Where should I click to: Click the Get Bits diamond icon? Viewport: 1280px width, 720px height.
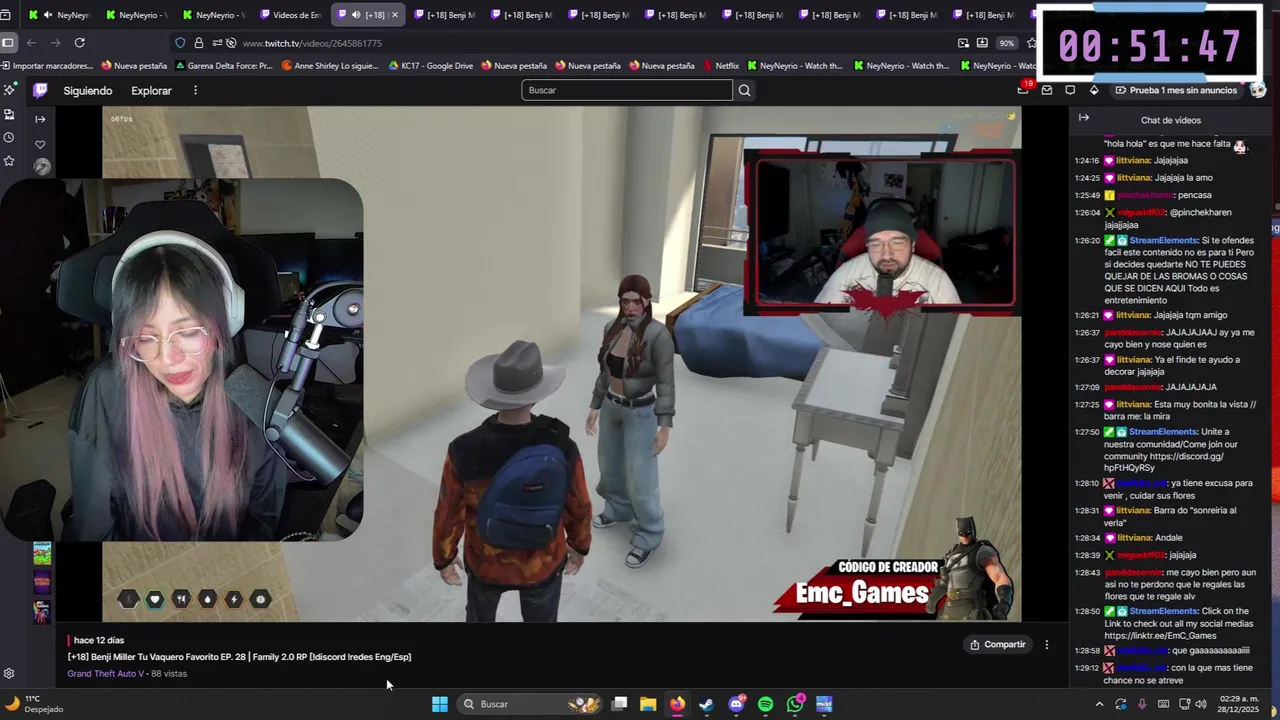click(1094, 90)
